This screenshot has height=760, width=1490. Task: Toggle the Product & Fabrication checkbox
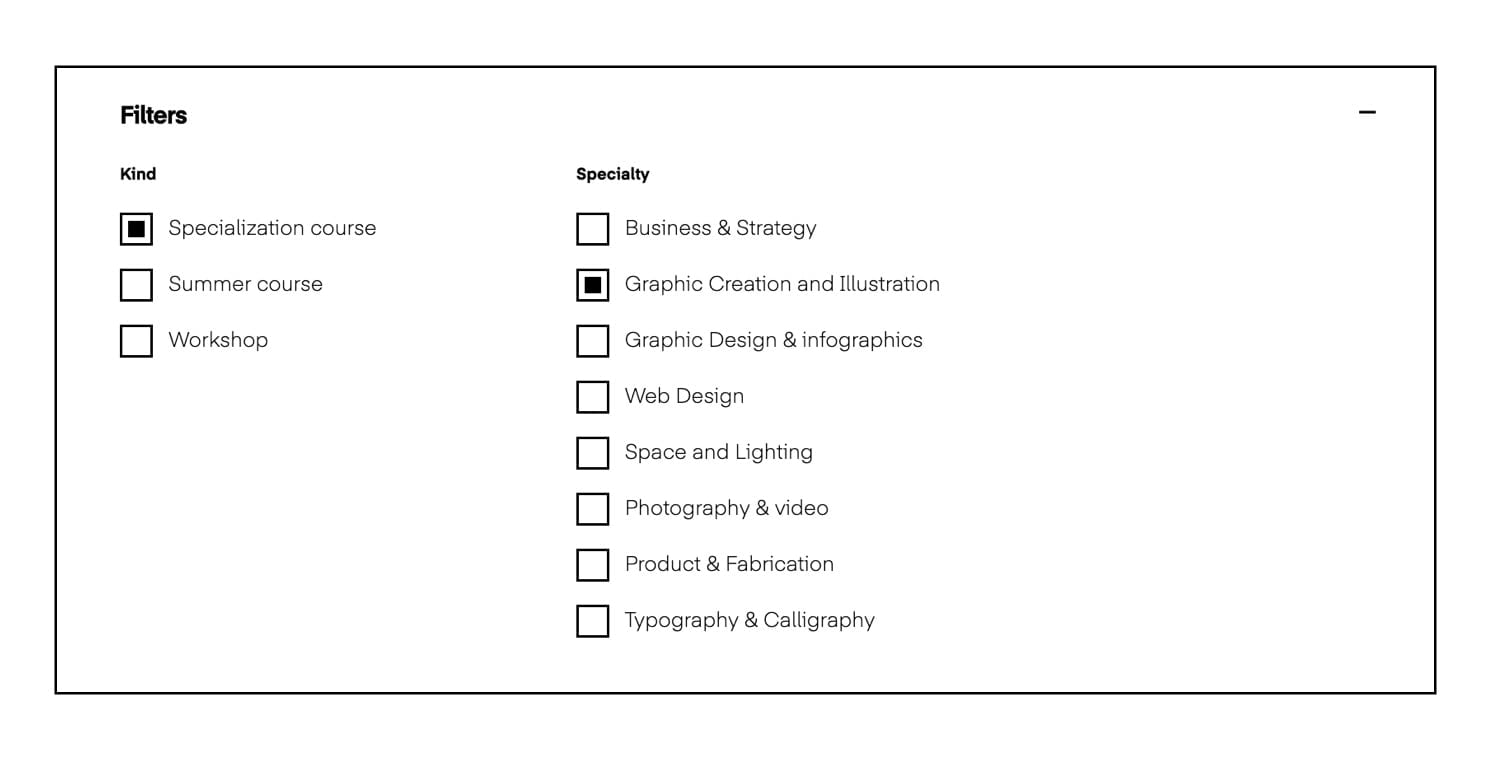click(593, 565)
